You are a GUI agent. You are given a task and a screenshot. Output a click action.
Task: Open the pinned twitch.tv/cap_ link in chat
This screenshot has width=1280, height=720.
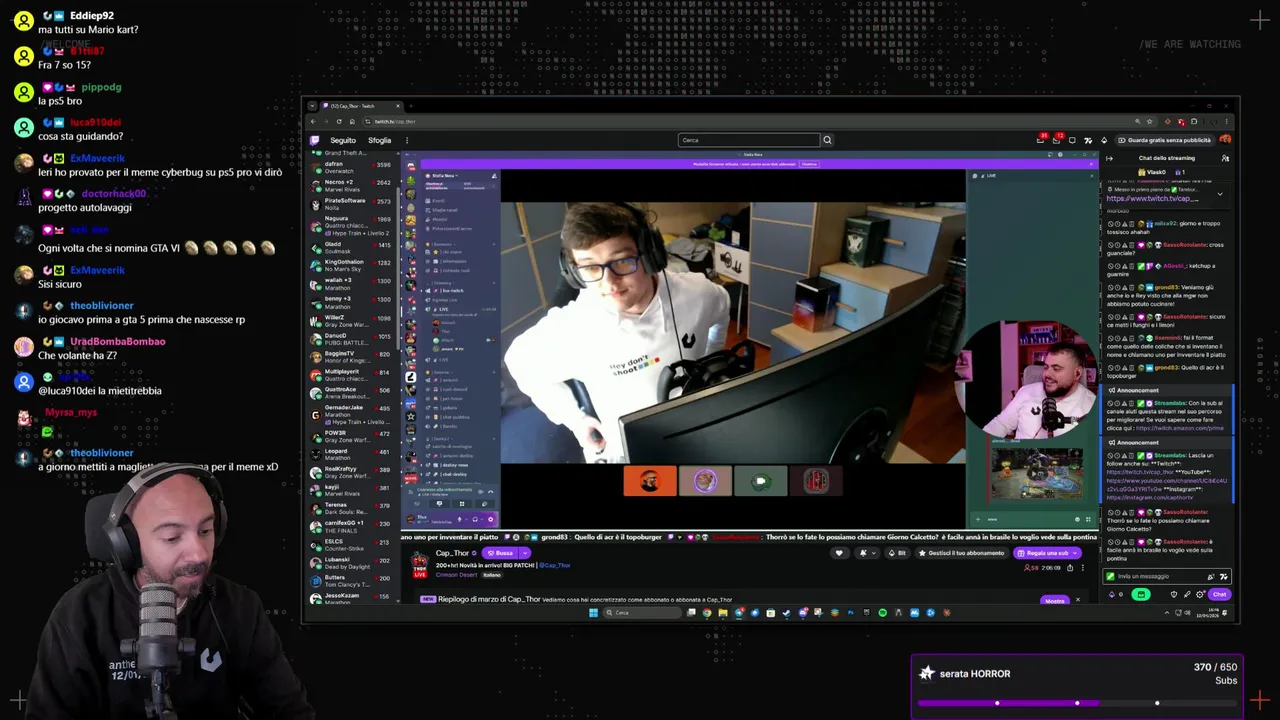[1152, 198]
